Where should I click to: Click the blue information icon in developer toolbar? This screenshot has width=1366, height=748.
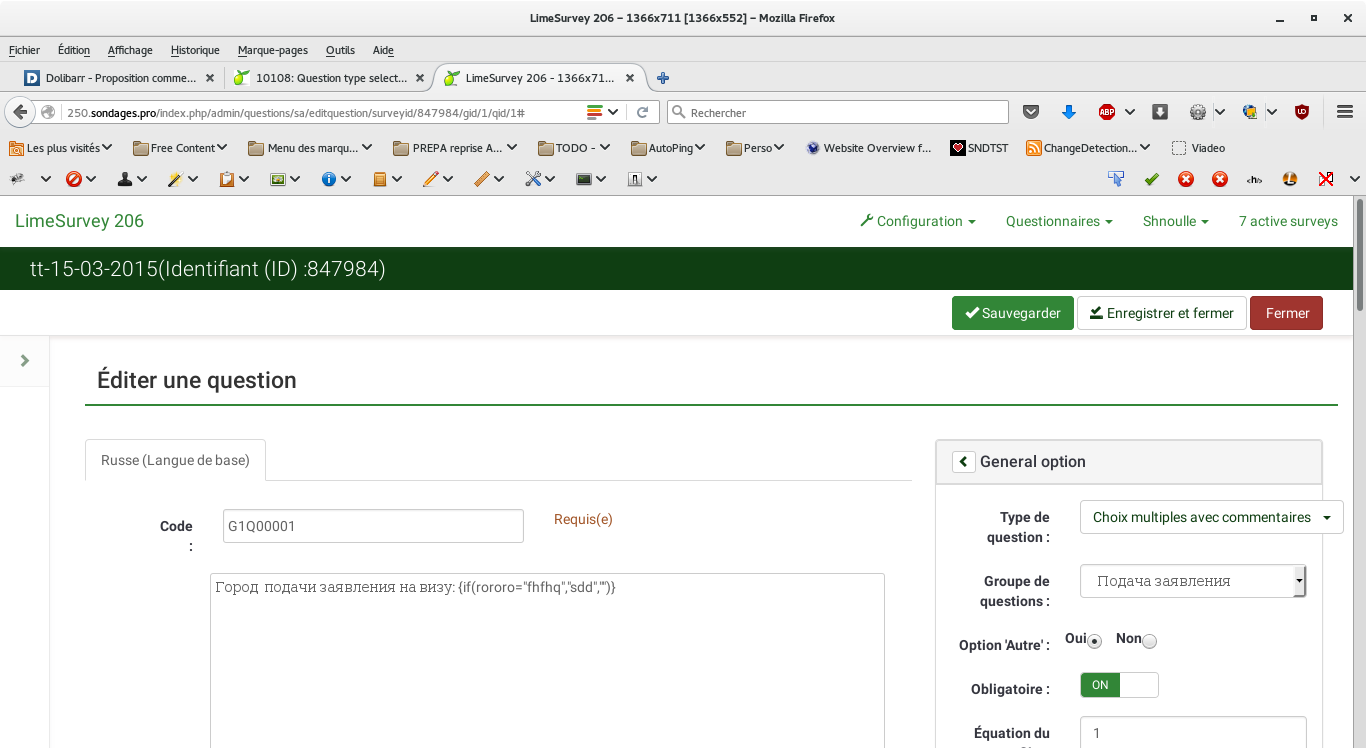tap(328, 179)
